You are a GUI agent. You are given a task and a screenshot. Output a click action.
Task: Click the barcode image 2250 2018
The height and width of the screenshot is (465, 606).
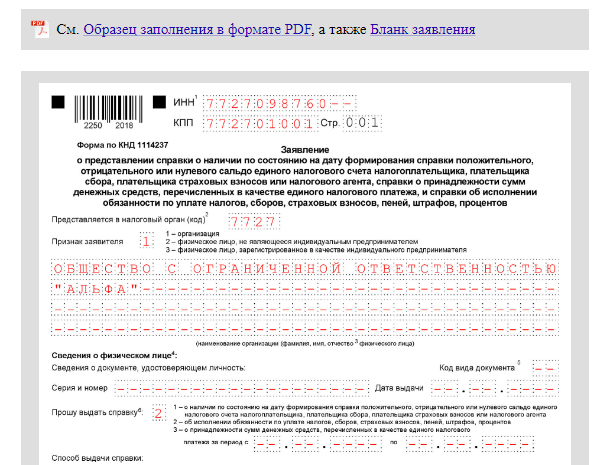108,112
